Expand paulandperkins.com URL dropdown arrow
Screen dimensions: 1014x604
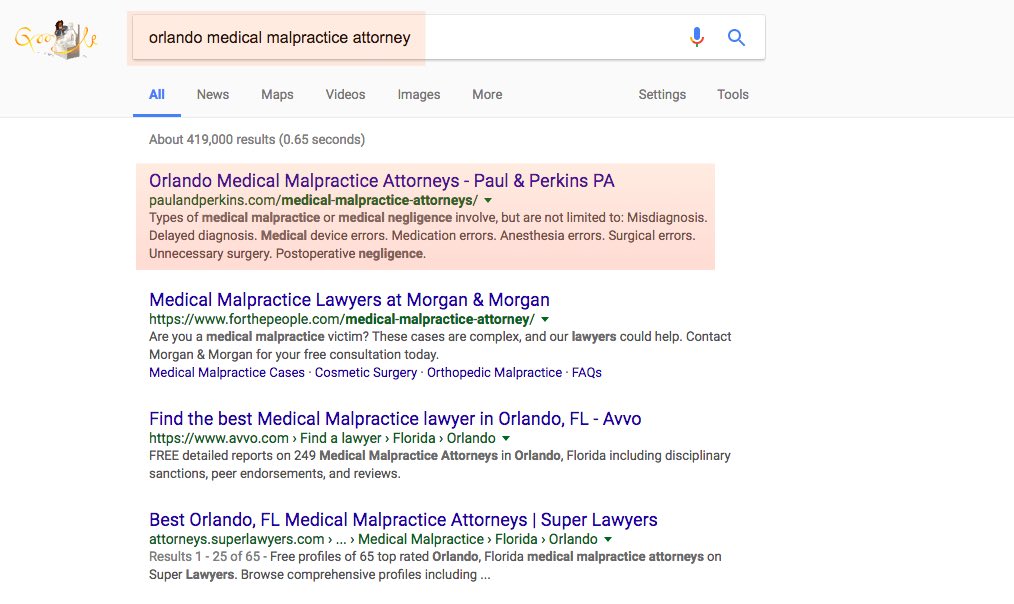click(488, 200)
